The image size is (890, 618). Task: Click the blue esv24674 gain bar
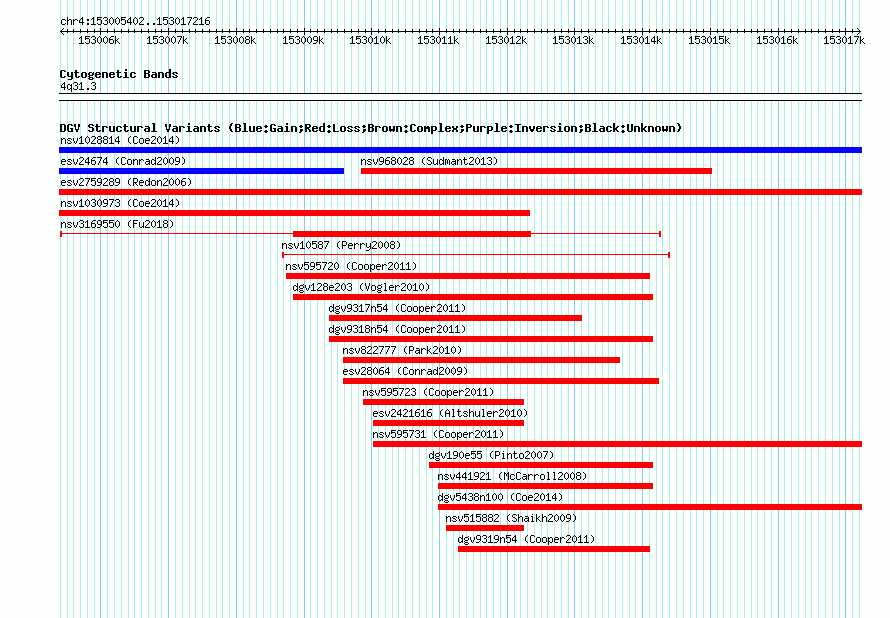pyautogui.click(x=201, y=171)
